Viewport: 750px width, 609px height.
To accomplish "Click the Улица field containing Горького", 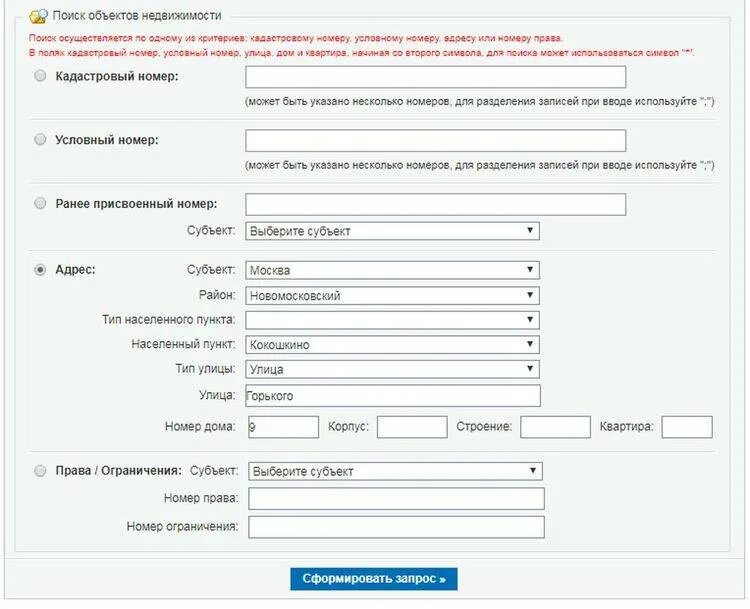I will tap(392, 396).
